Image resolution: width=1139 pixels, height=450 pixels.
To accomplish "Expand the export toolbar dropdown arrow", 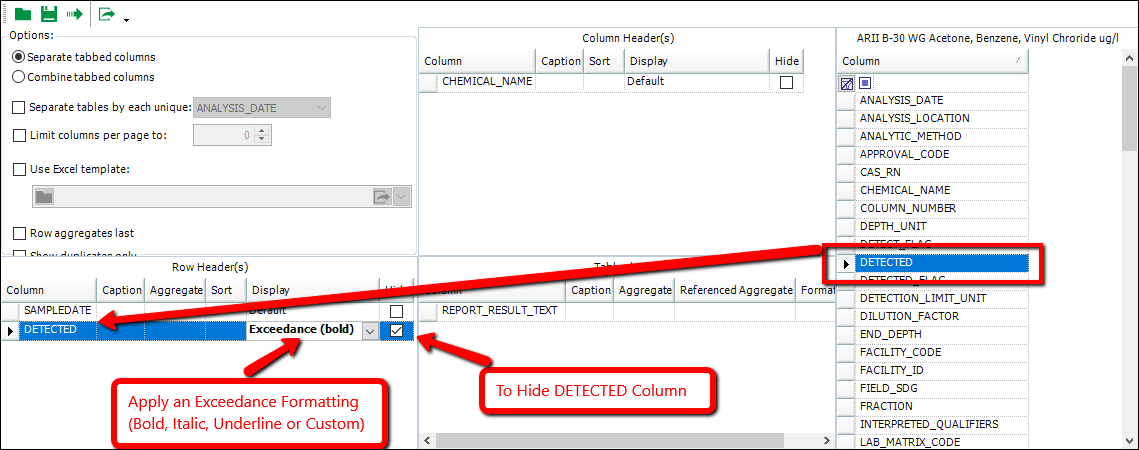I will [x=126, y=18].
